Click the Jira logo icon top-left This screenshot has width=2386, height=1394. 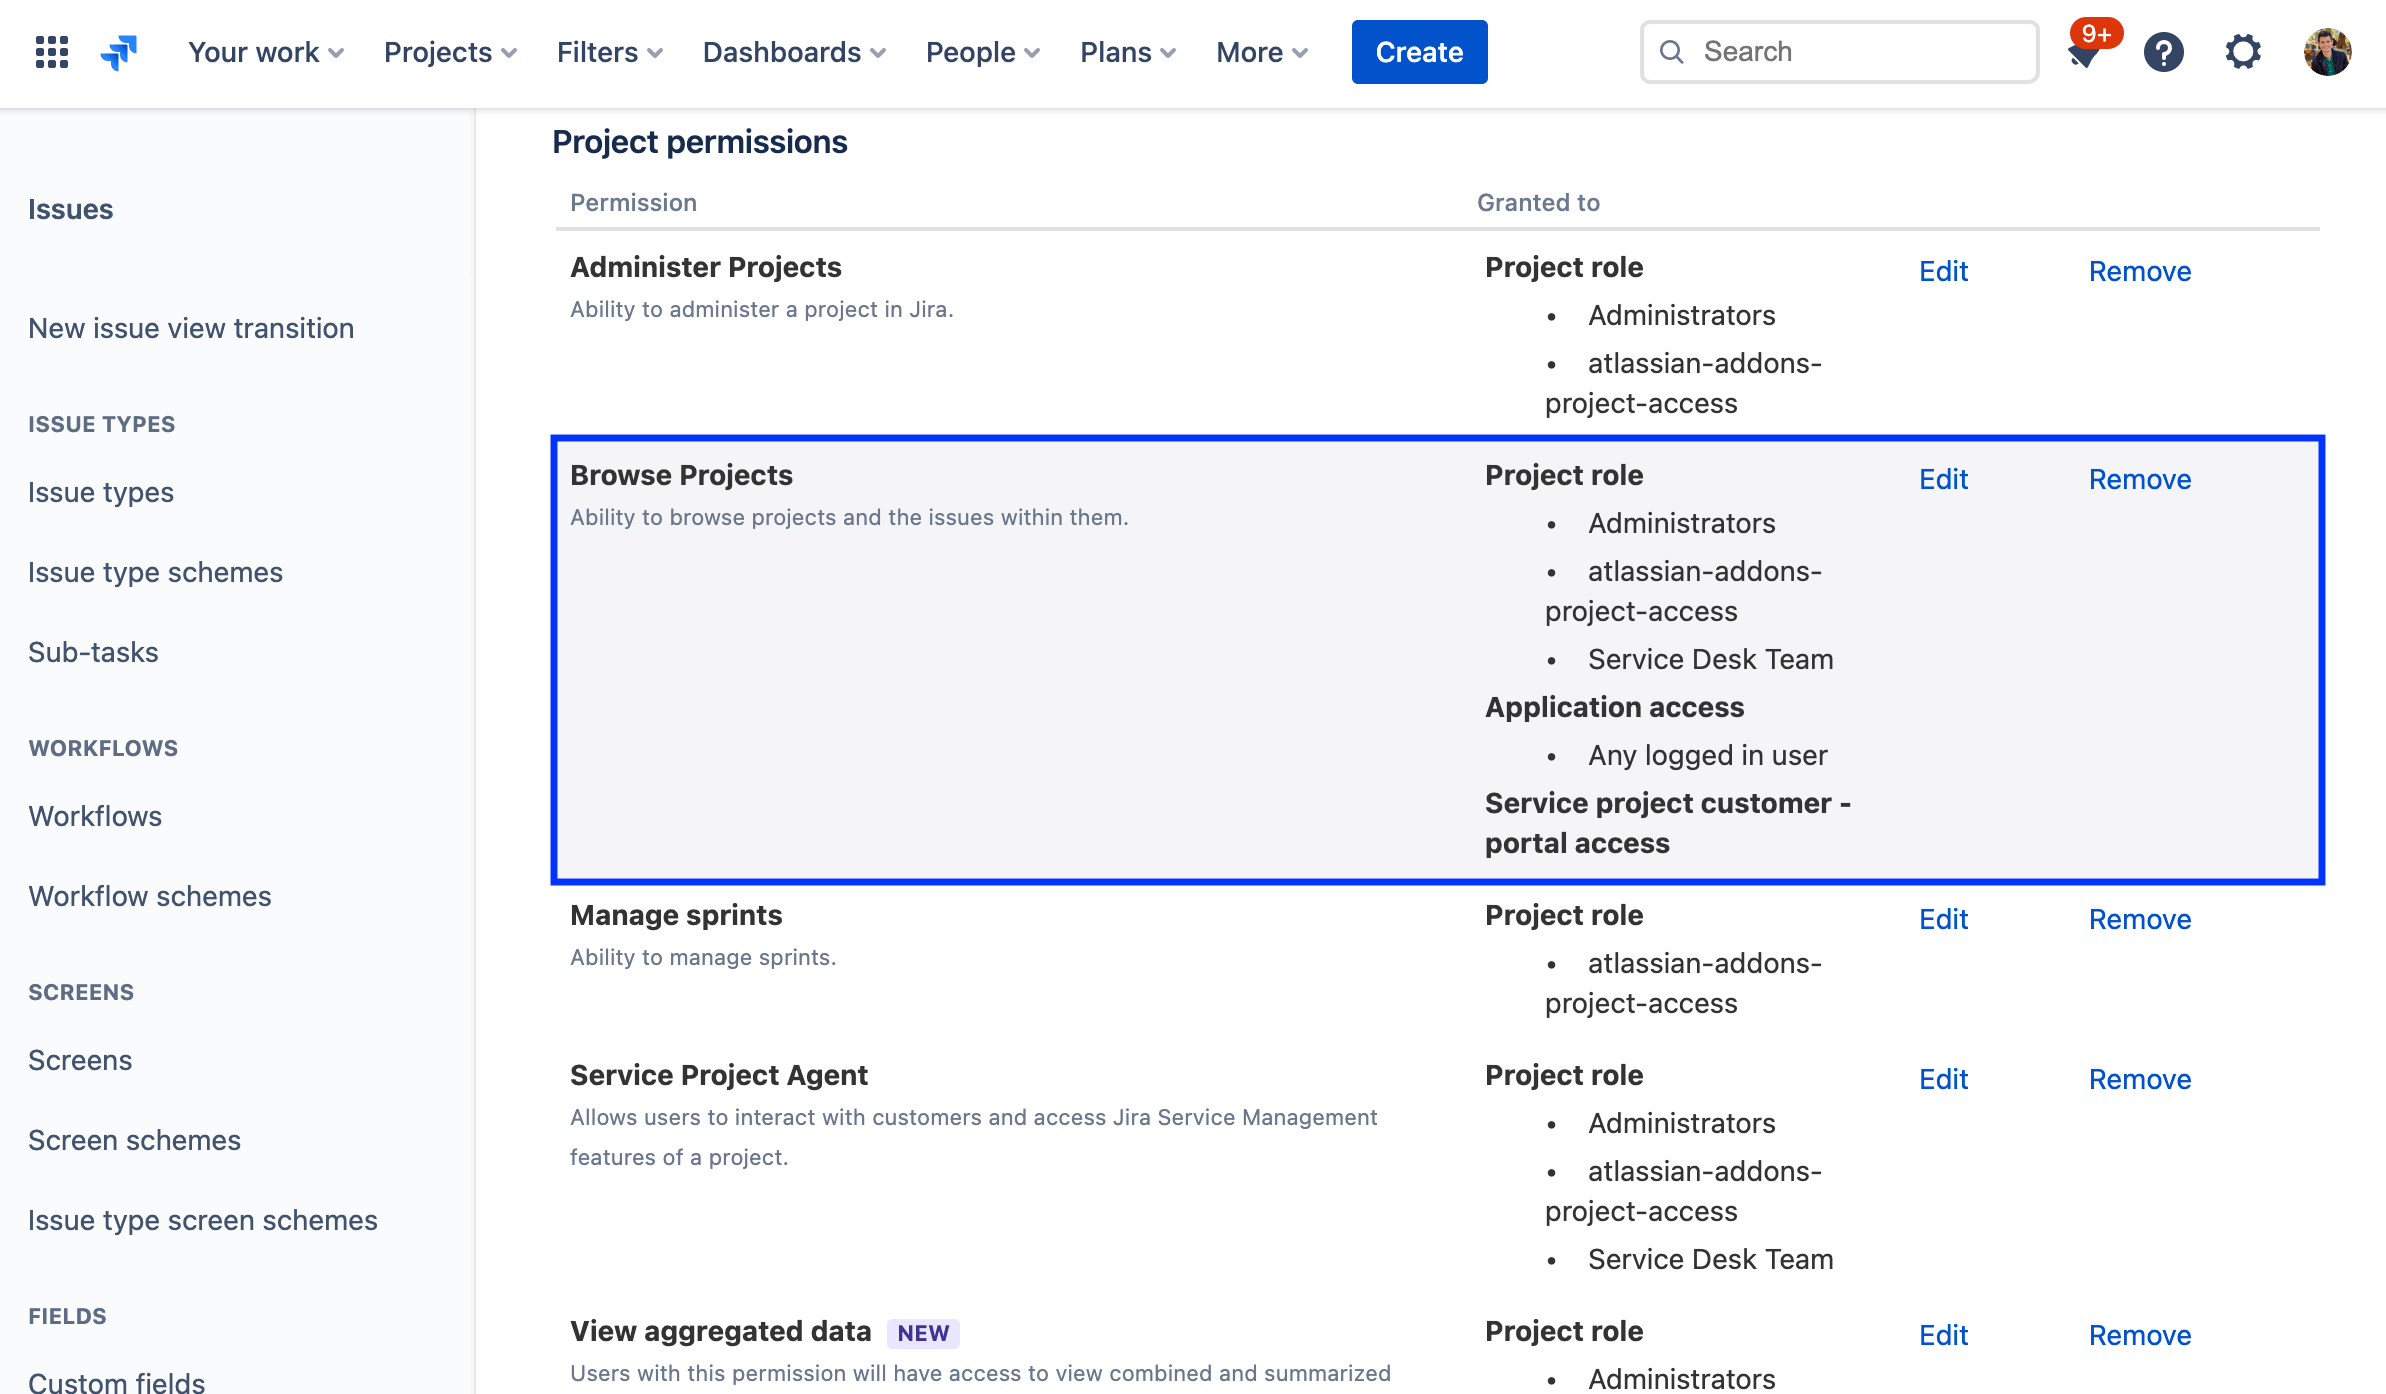121,50
